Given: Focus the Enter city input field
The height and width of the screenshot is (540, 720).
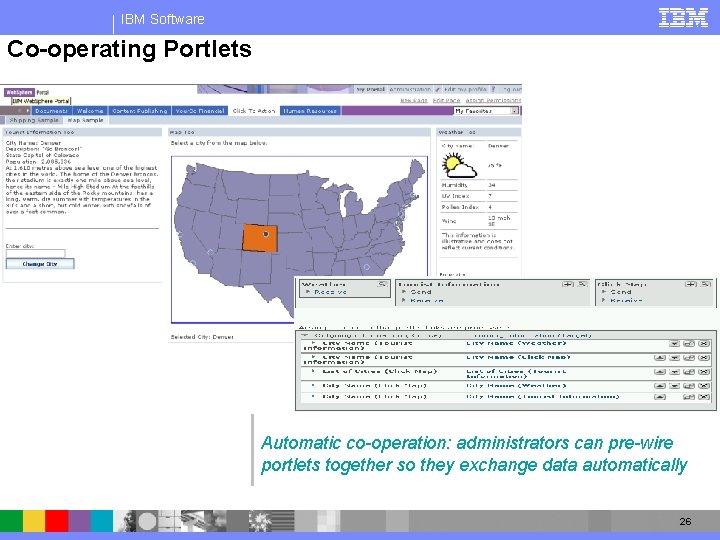Looking at the screenshot, I should pyautogui.click(x=35, y=253).
